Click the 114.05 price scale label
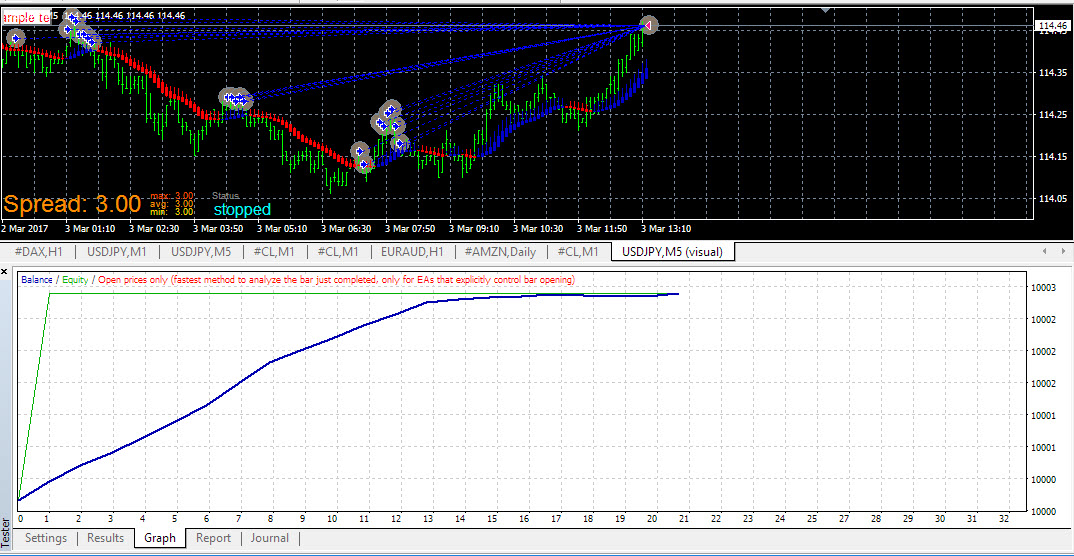1074x556 pixels. 1053,199
